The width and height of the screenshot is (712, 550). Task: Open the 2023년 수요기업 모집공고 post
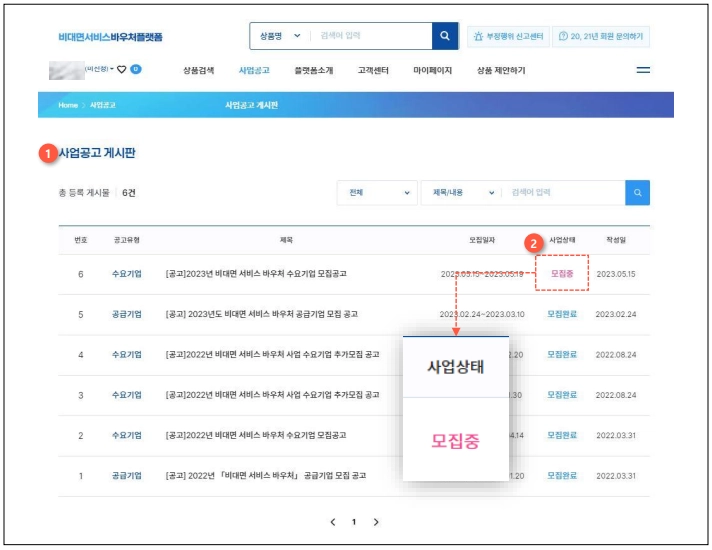pos(256,273)
